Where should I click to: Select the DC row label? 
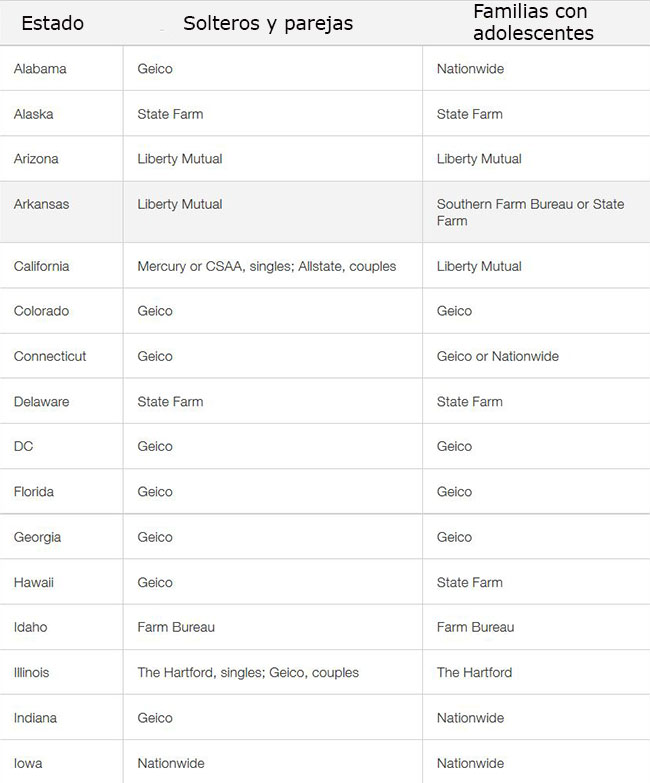pyautogui.click(x=23, y=446)
